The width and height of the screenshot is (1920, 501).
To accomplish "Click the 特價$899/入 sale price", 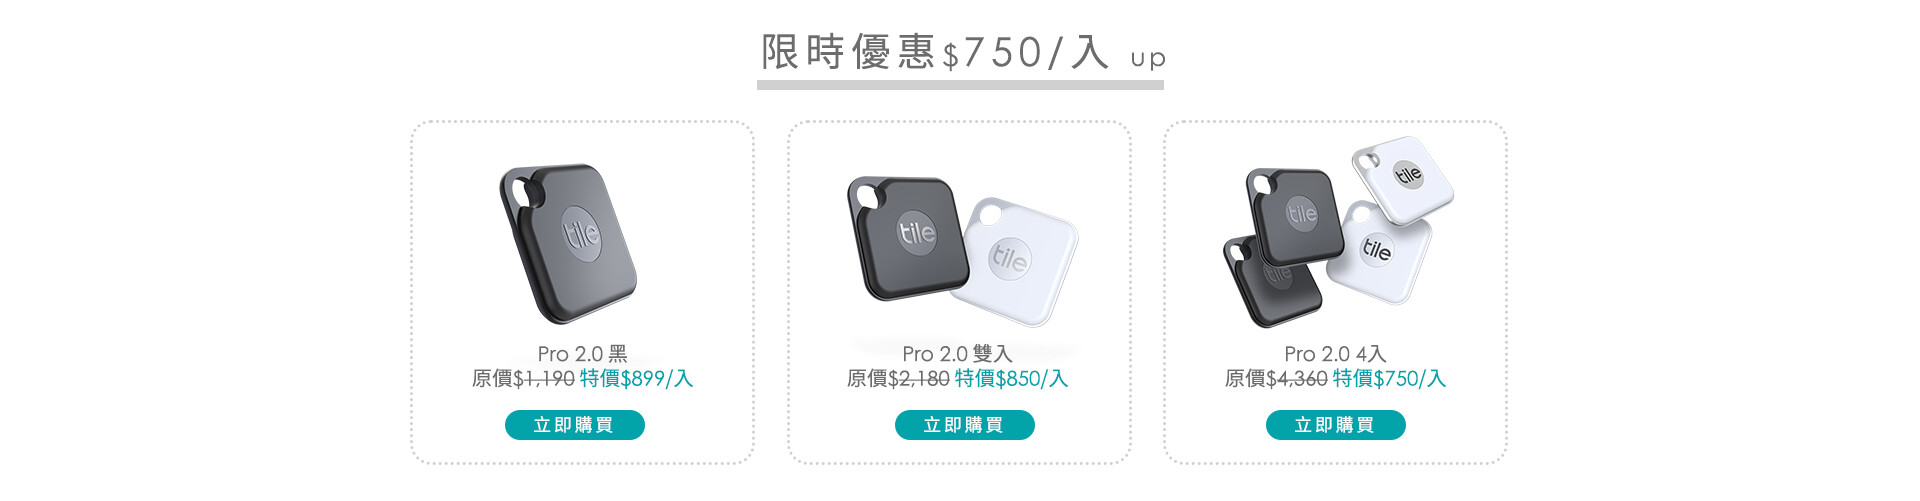I will tap(637, 379).
